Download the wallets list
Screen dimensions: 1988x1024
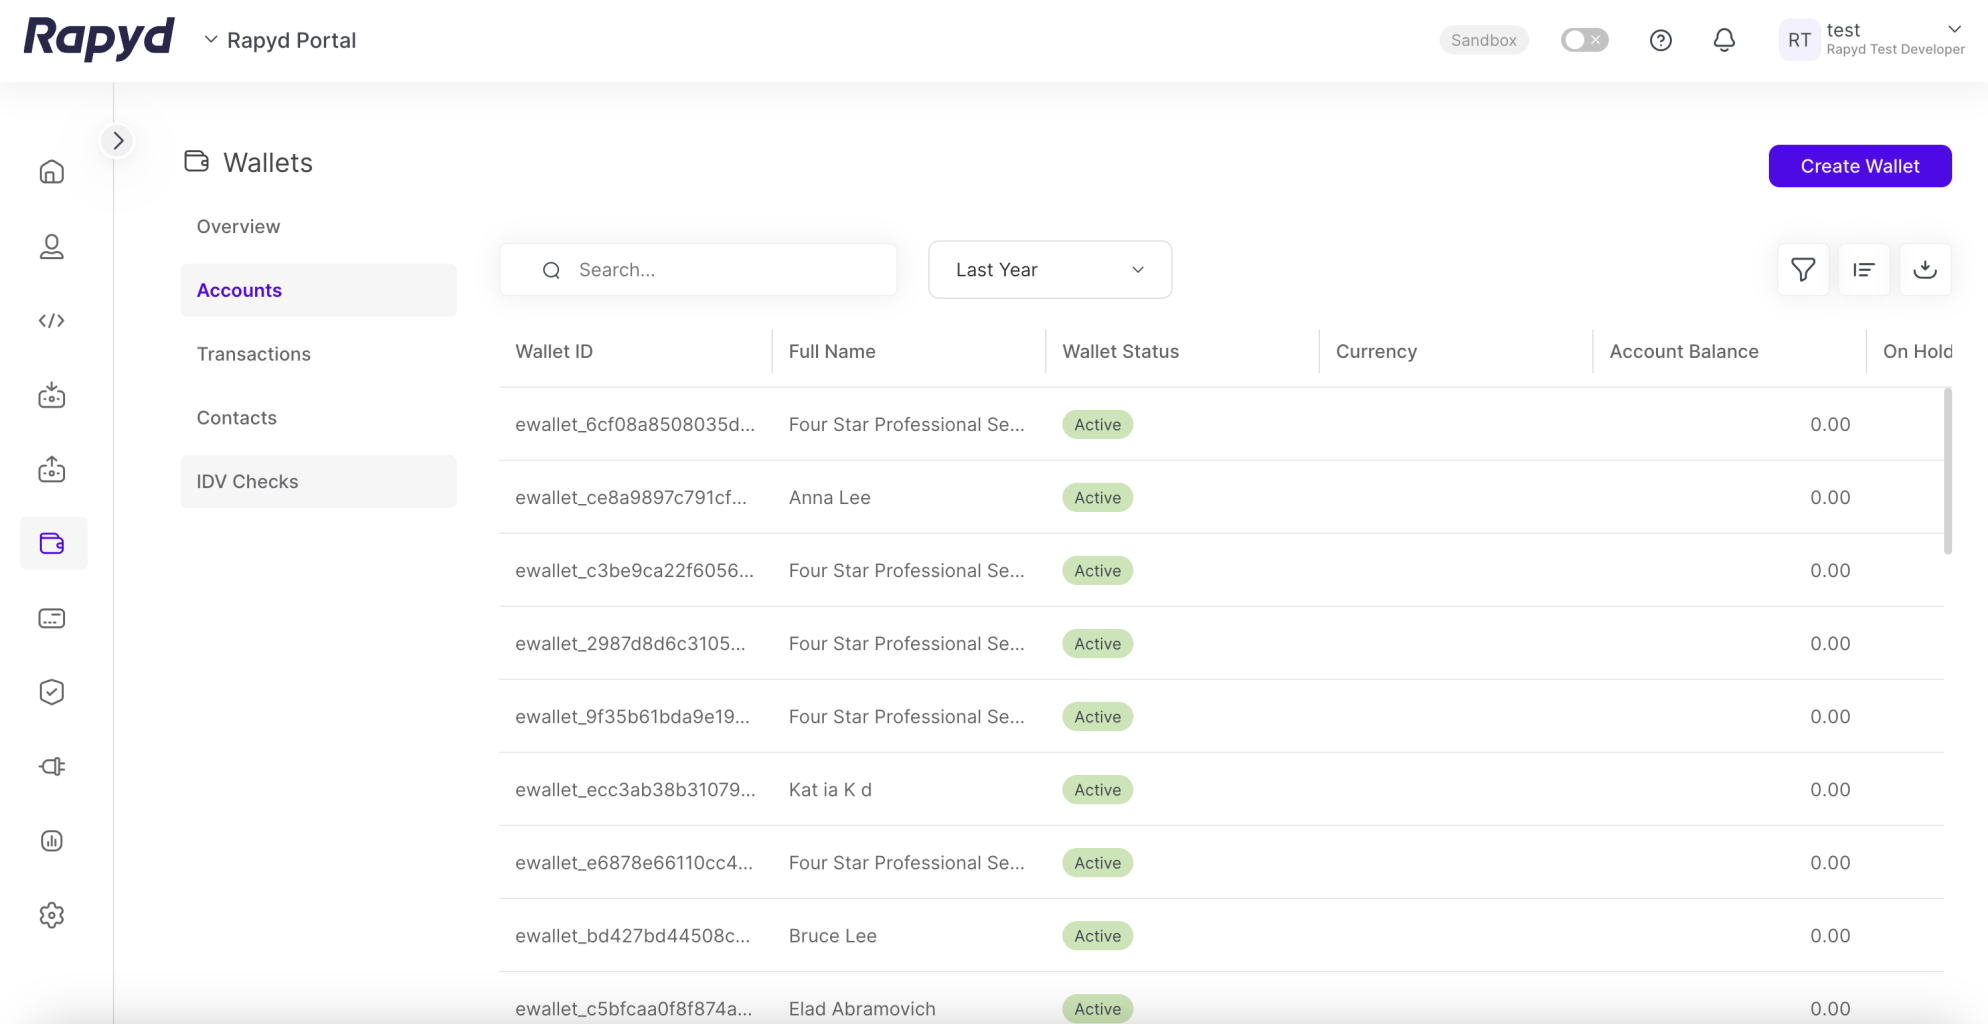tap(1925, 270)
